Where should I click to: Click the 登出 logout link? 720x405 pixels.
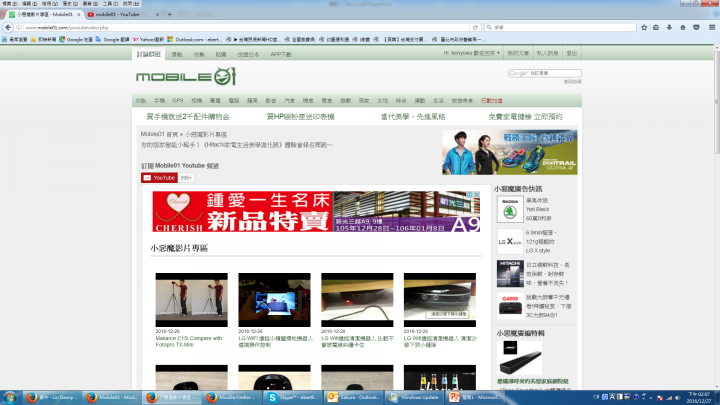572,53
